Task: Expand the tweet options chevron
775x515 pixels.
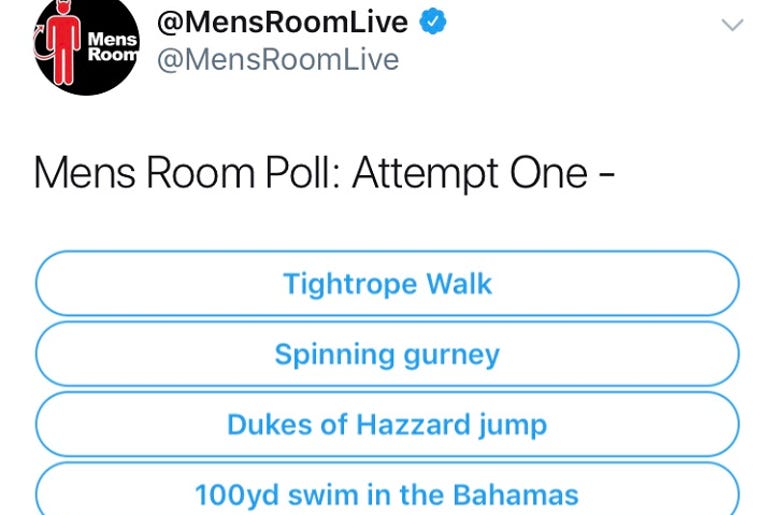Action: tap(732, 25)
